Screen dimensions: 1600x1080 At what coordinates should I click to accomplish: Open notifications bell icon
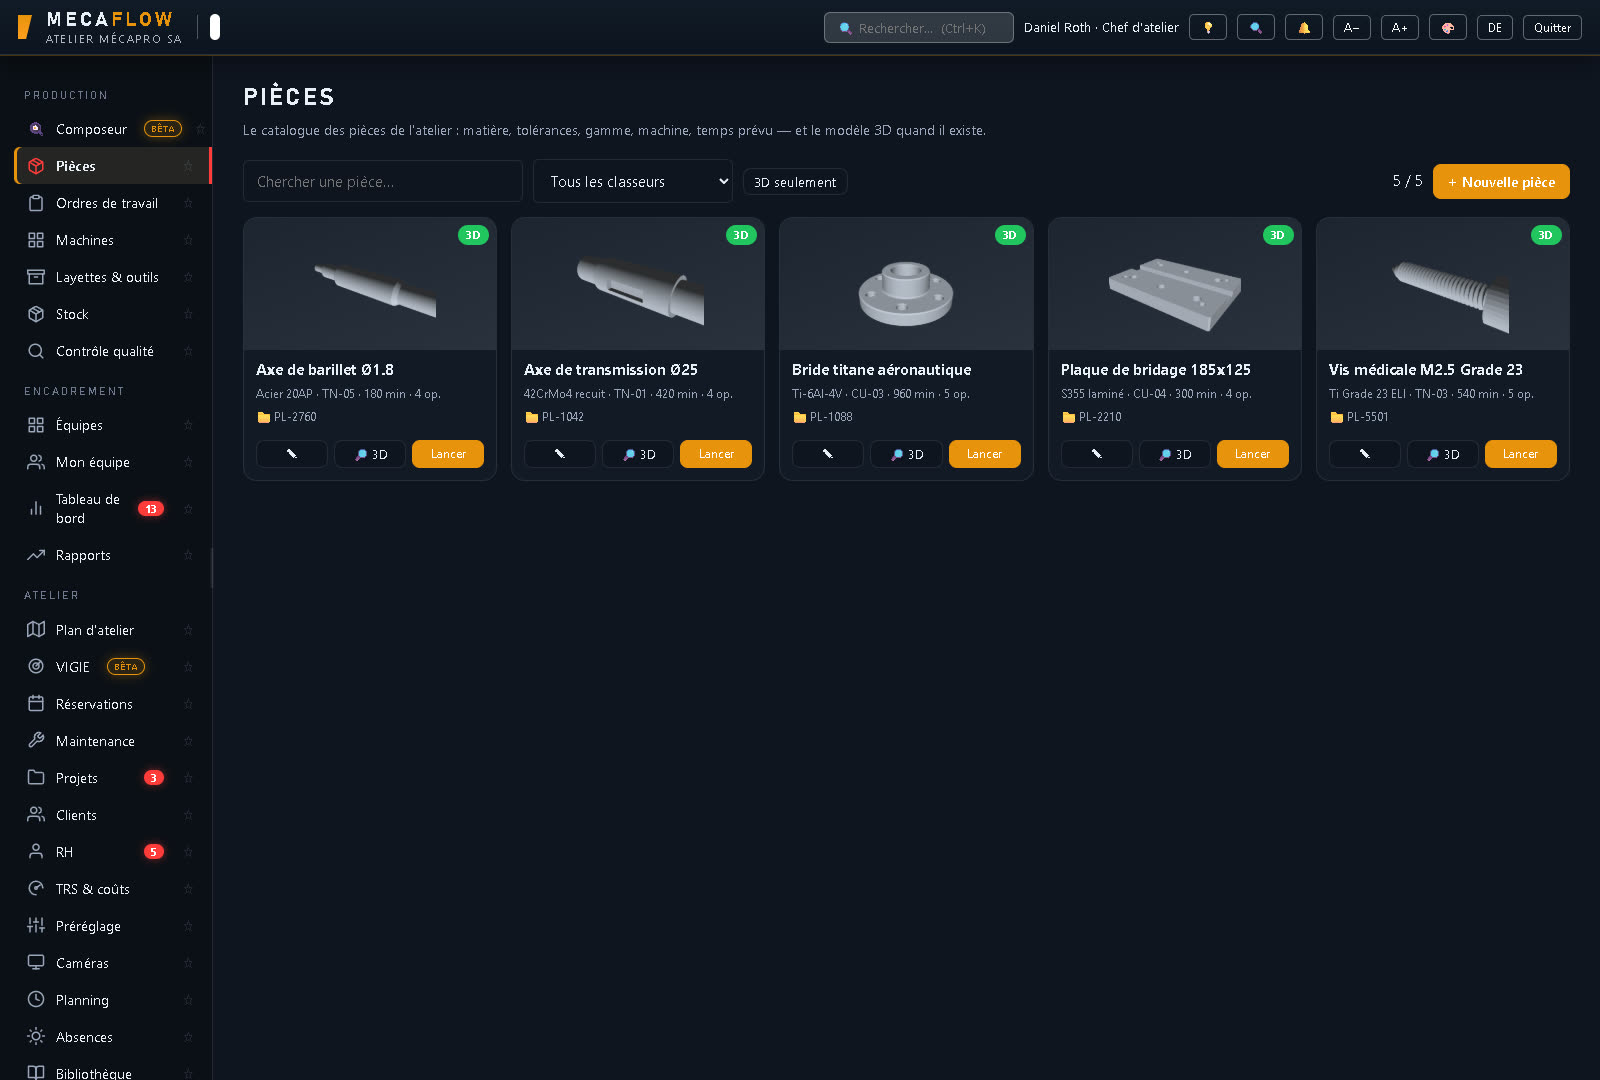1303,28
